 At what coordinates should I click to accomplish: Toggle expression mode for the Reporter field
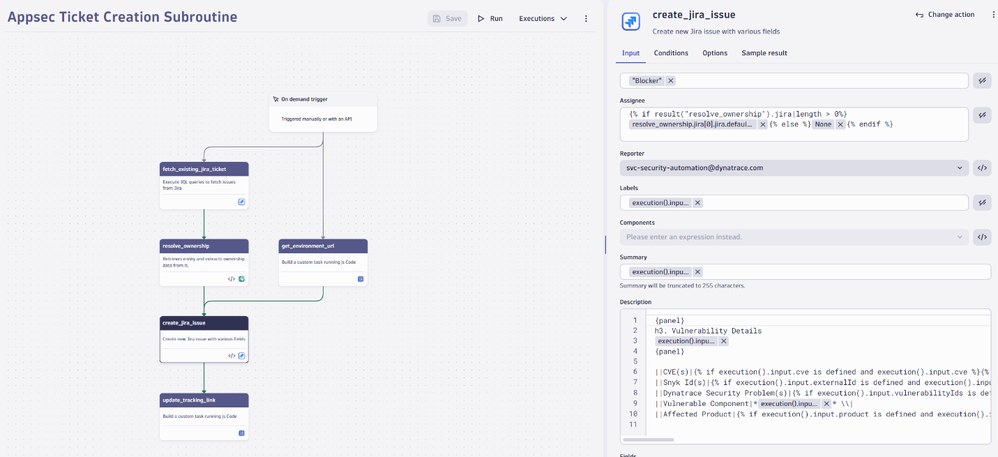[x=982, y=168]
